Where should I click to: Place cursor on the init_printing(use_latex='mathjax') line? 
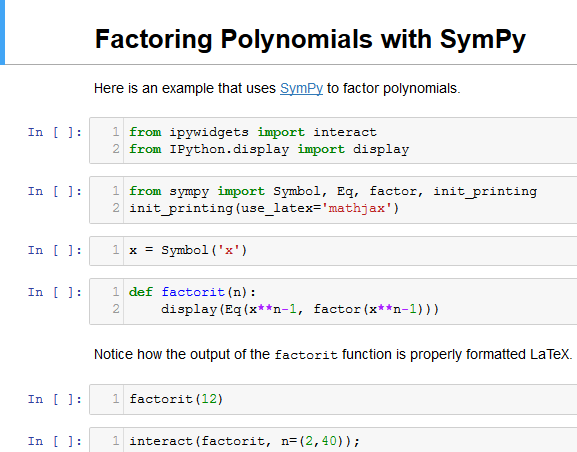click(264, 208)
